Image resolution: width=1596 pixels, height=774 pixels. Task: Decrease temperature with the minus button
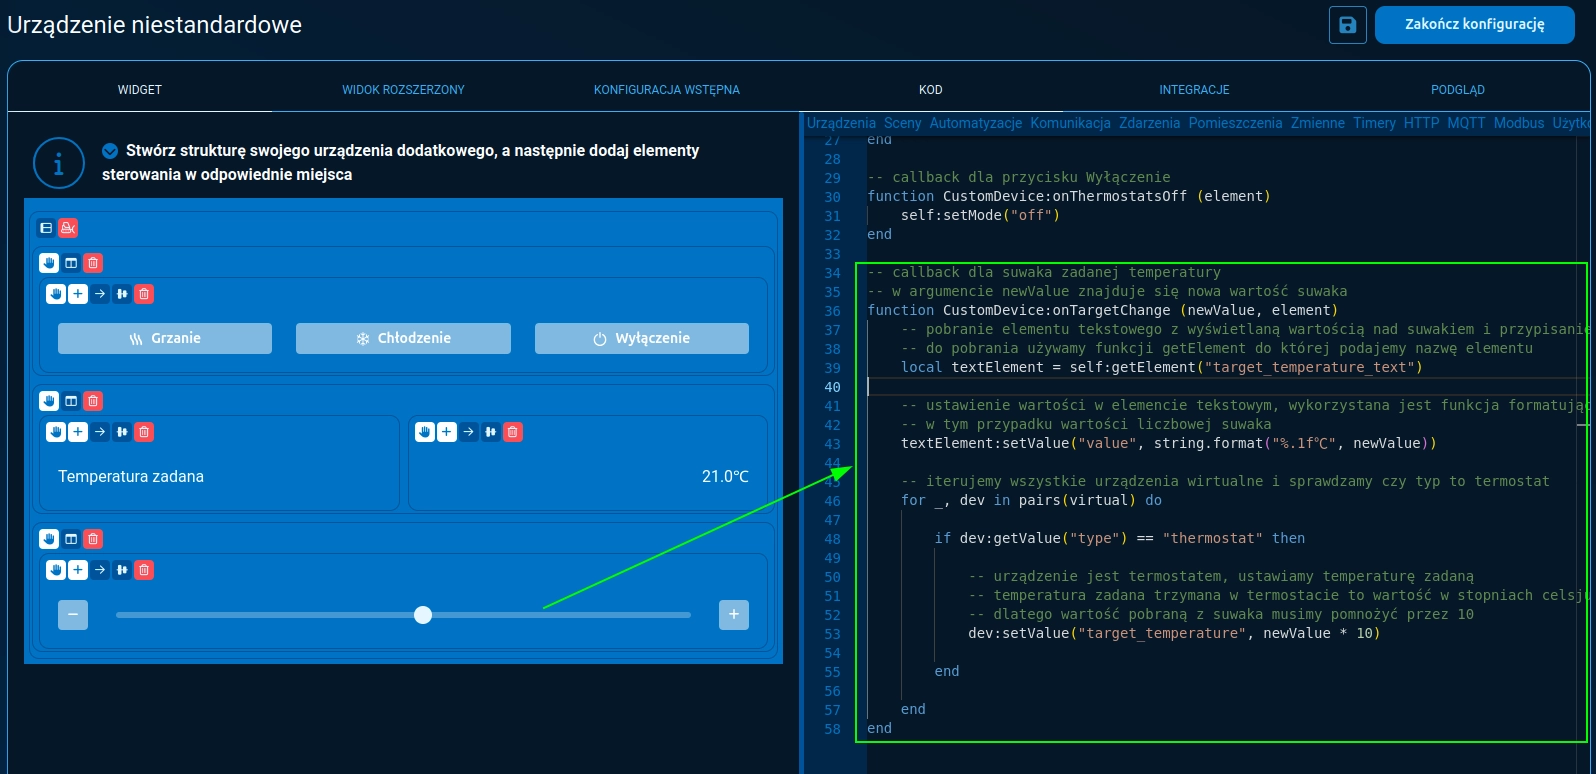tap(73, 615)
